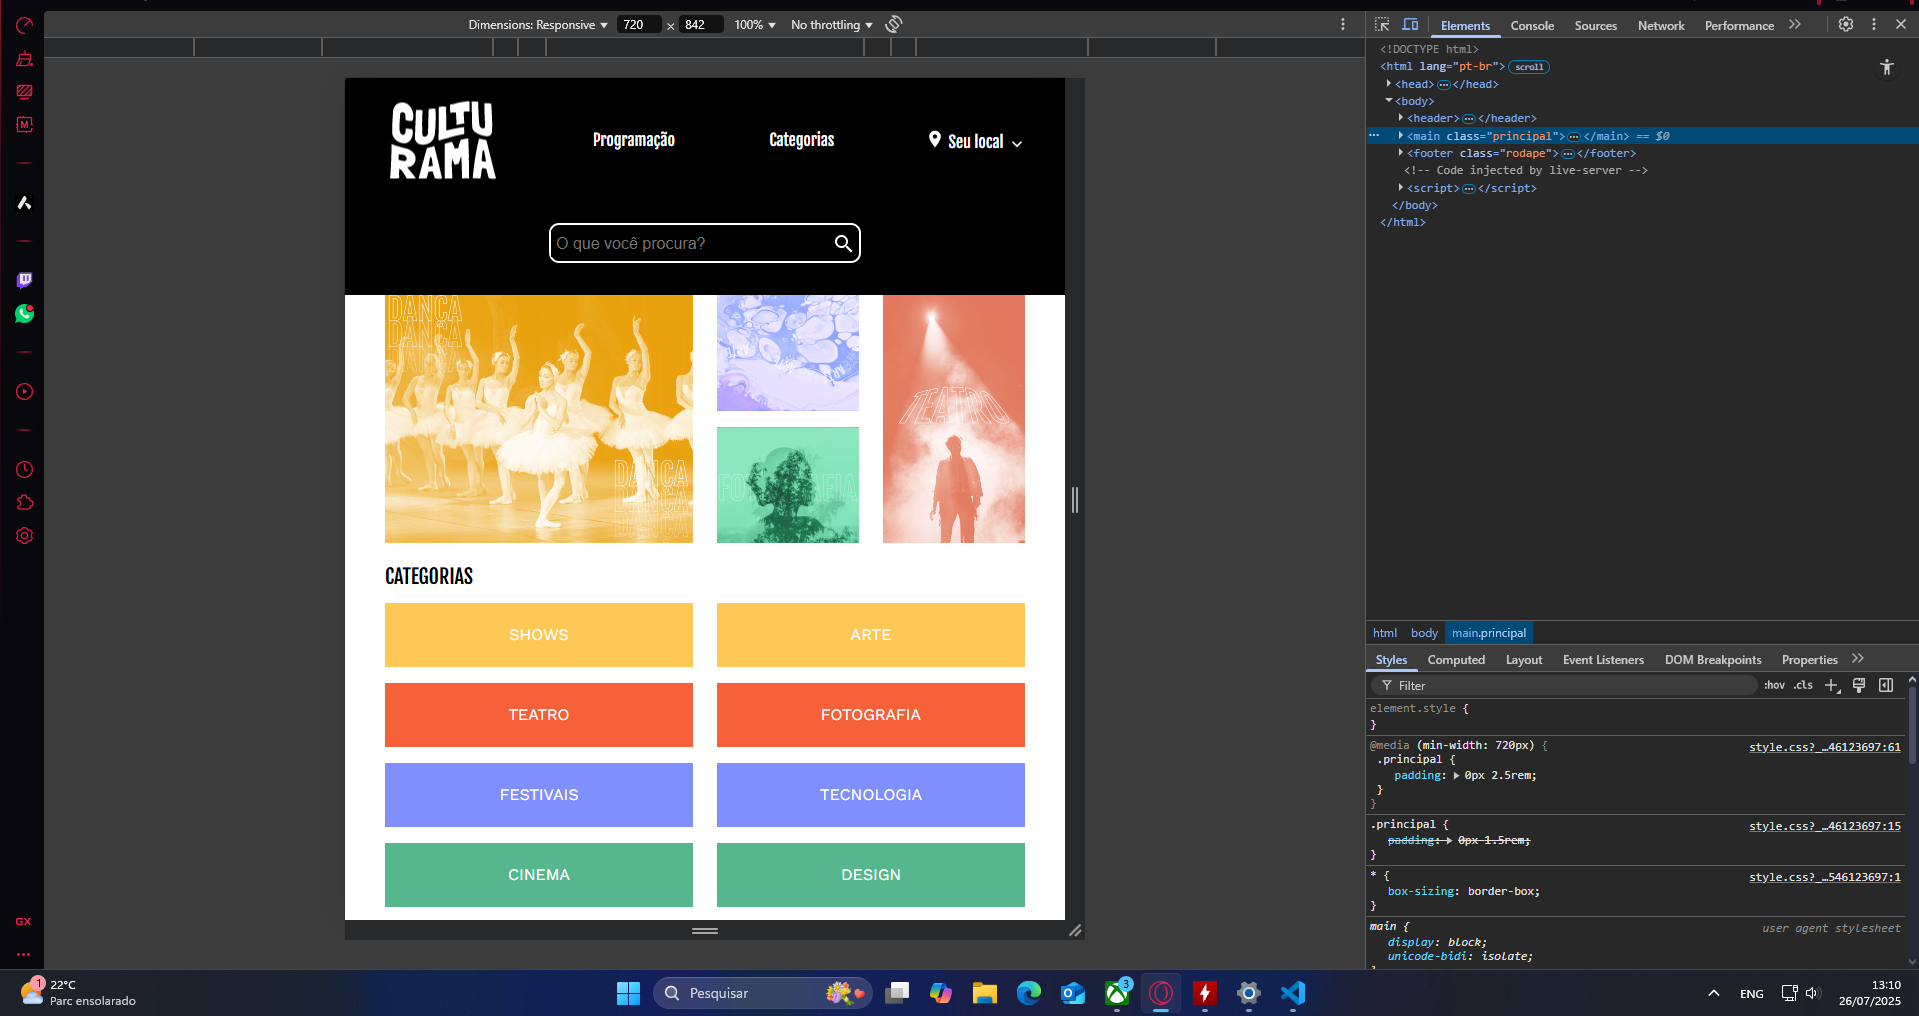Viewport: 1919px width, 1016px height.
Task: Toggle the computed styles sidebar icon
Action: click(x=1886, y=685)
